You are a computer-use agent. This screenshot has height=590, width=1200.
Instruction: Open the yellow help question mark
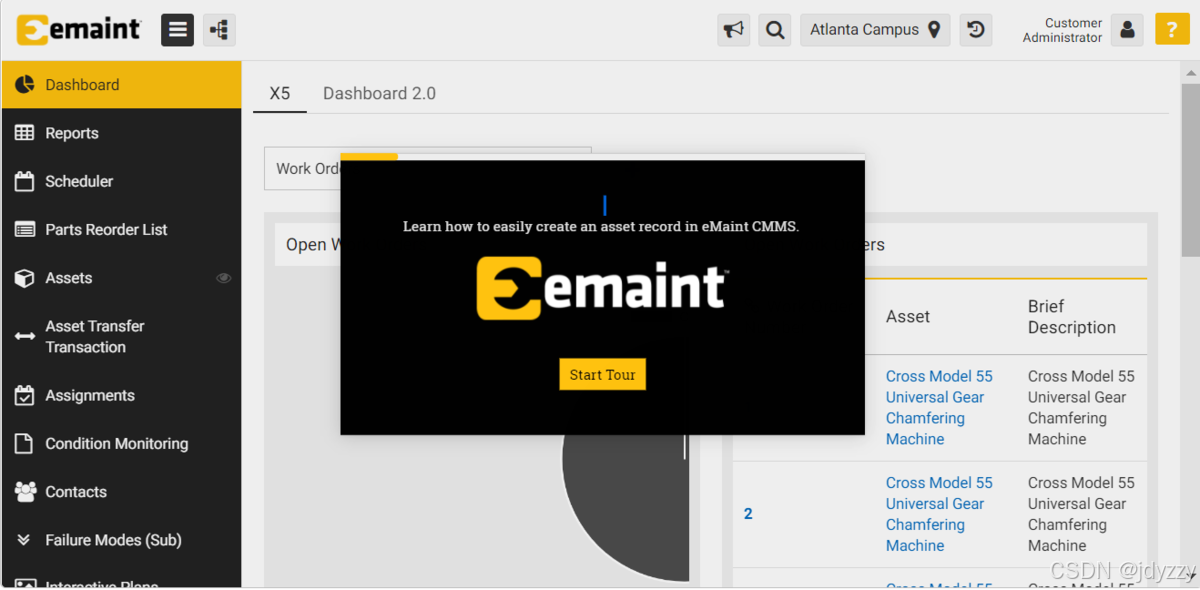click(1172, 29)
